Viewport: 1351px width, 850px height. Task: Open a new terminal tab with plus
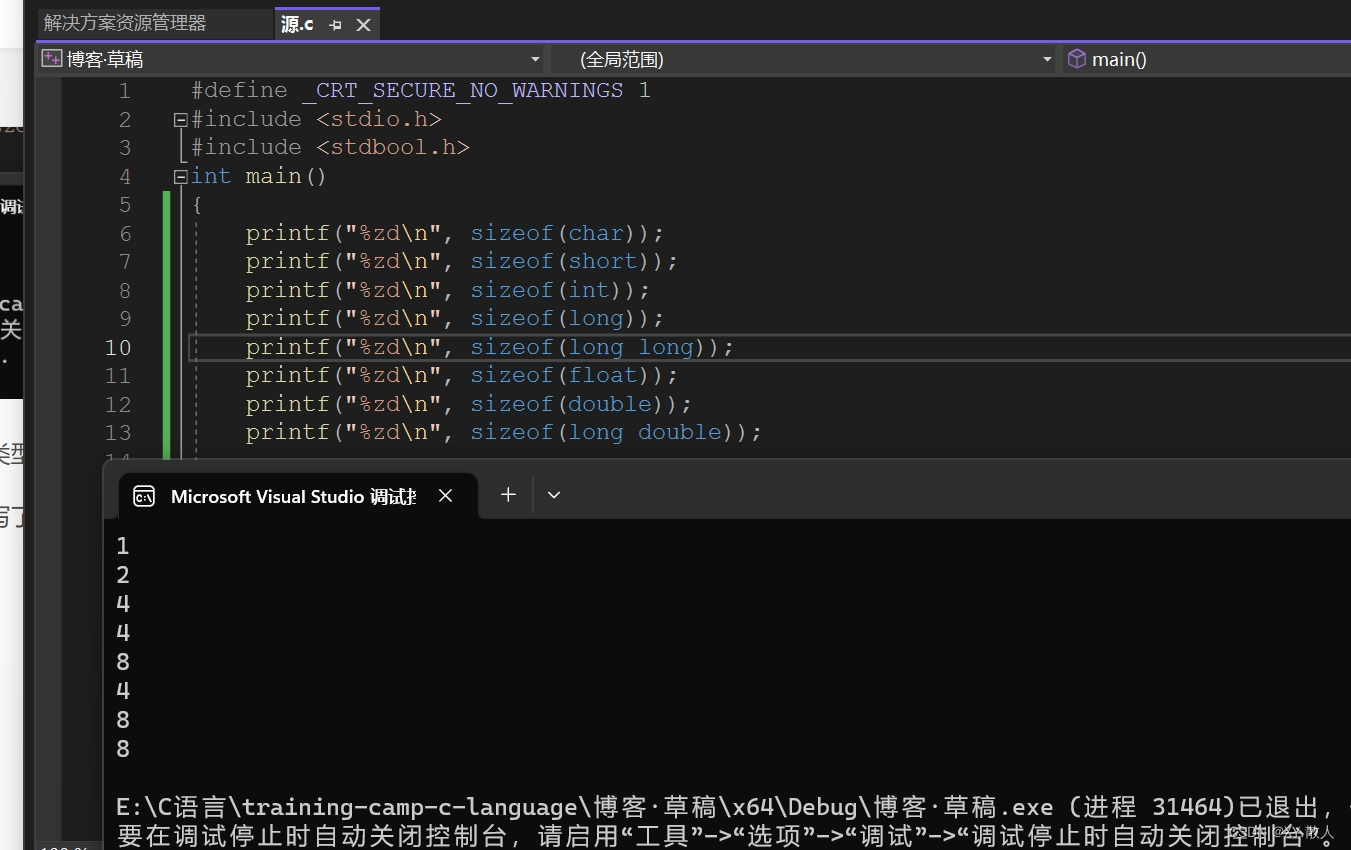508,495
